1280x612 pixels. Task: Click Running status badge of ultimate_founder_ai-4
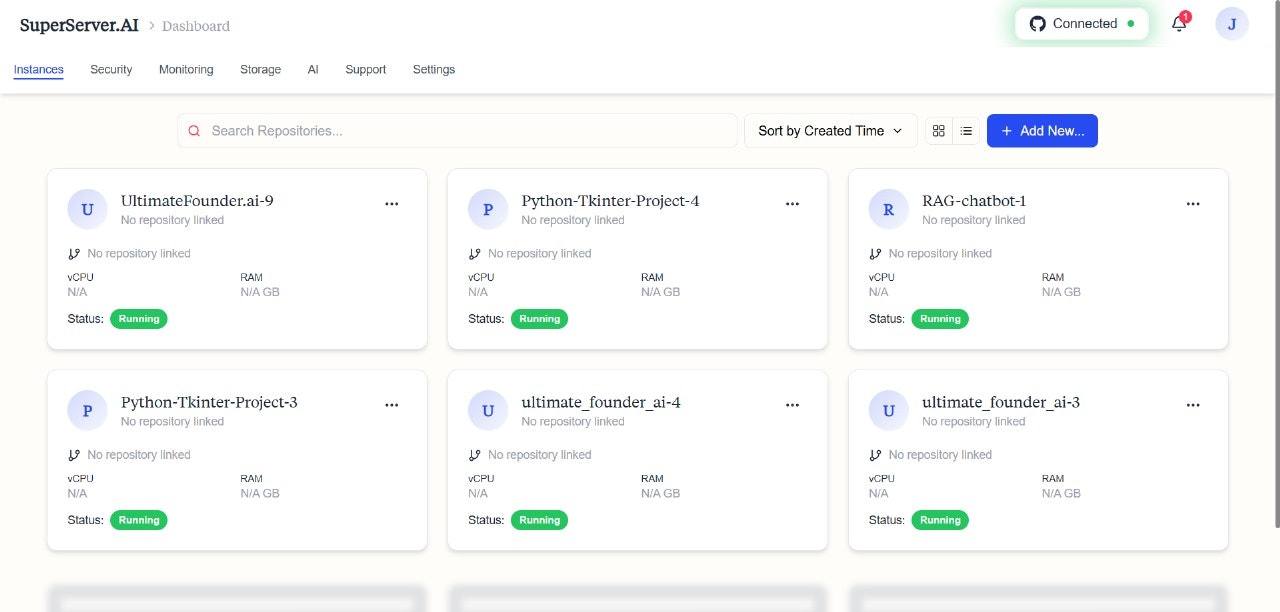pos(540,520)
